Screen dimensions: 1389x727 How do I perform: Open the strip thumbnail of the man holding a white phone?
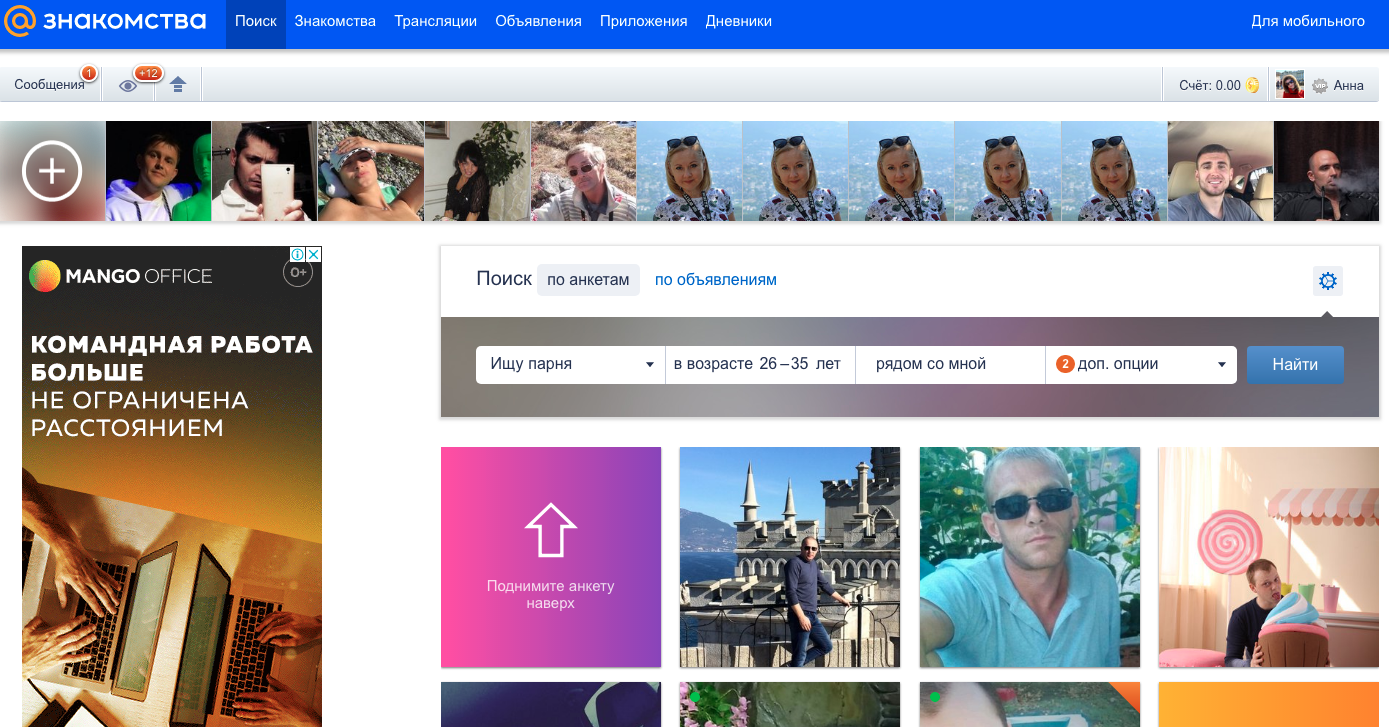[265, 171]
